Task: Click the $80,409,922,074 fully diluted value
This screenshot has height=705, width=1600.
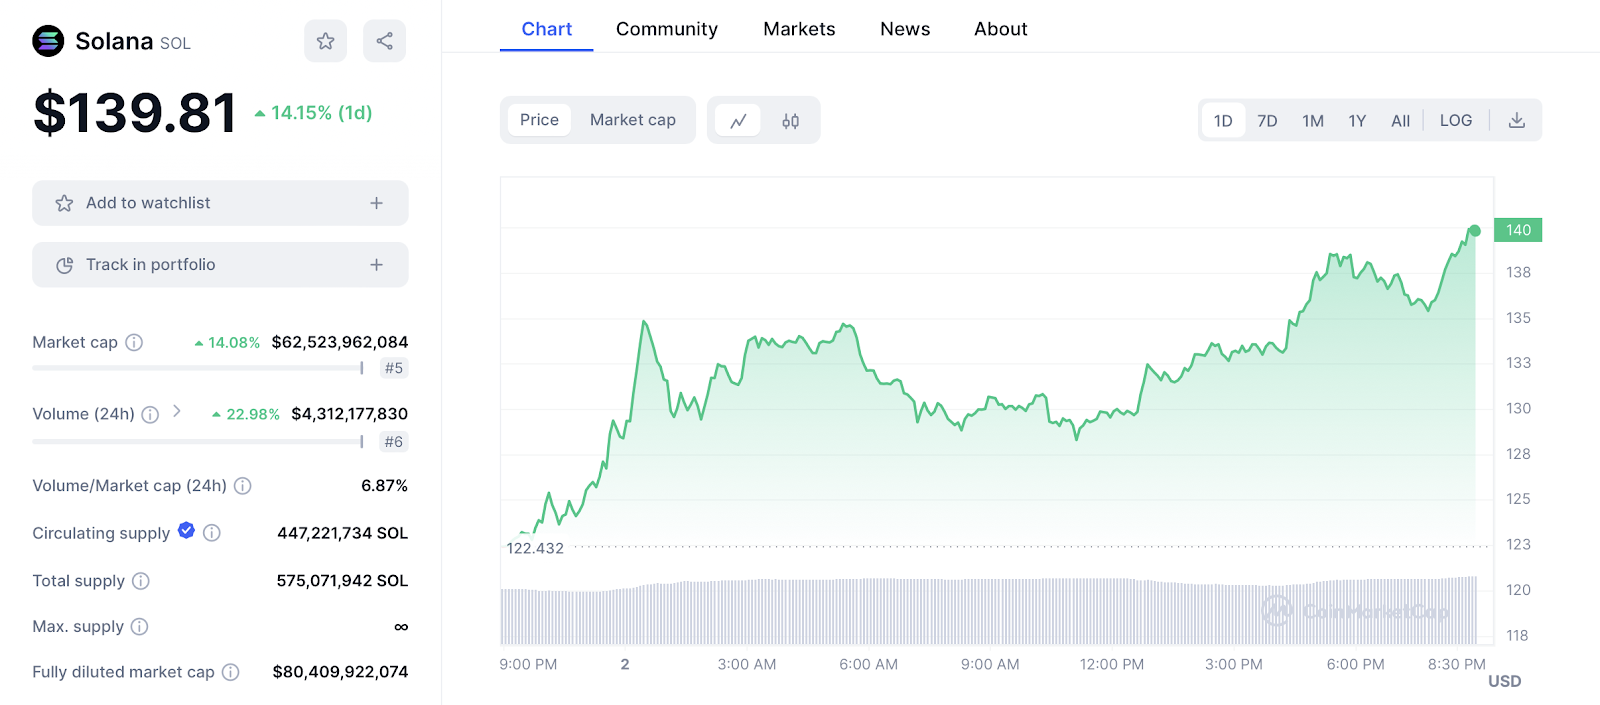Action: (x=340, y=672)
